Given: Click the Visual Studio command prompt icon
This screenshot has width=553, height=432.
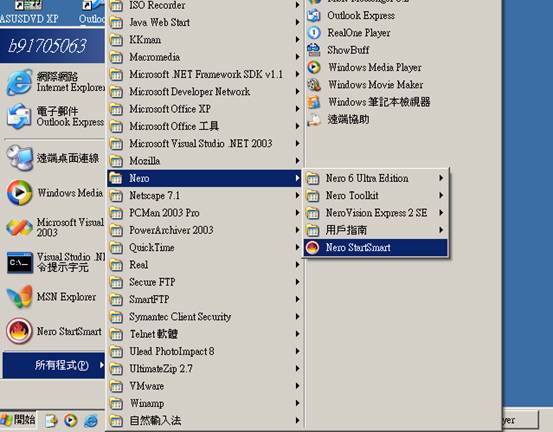Looking at the screenshot, I should pyautogui.click(x=19, y=262).
